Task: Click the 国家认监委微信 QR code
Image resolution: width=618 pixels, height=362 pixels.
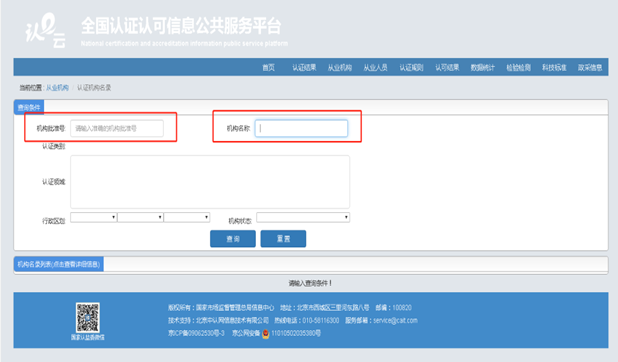Action: pos(87,317)
